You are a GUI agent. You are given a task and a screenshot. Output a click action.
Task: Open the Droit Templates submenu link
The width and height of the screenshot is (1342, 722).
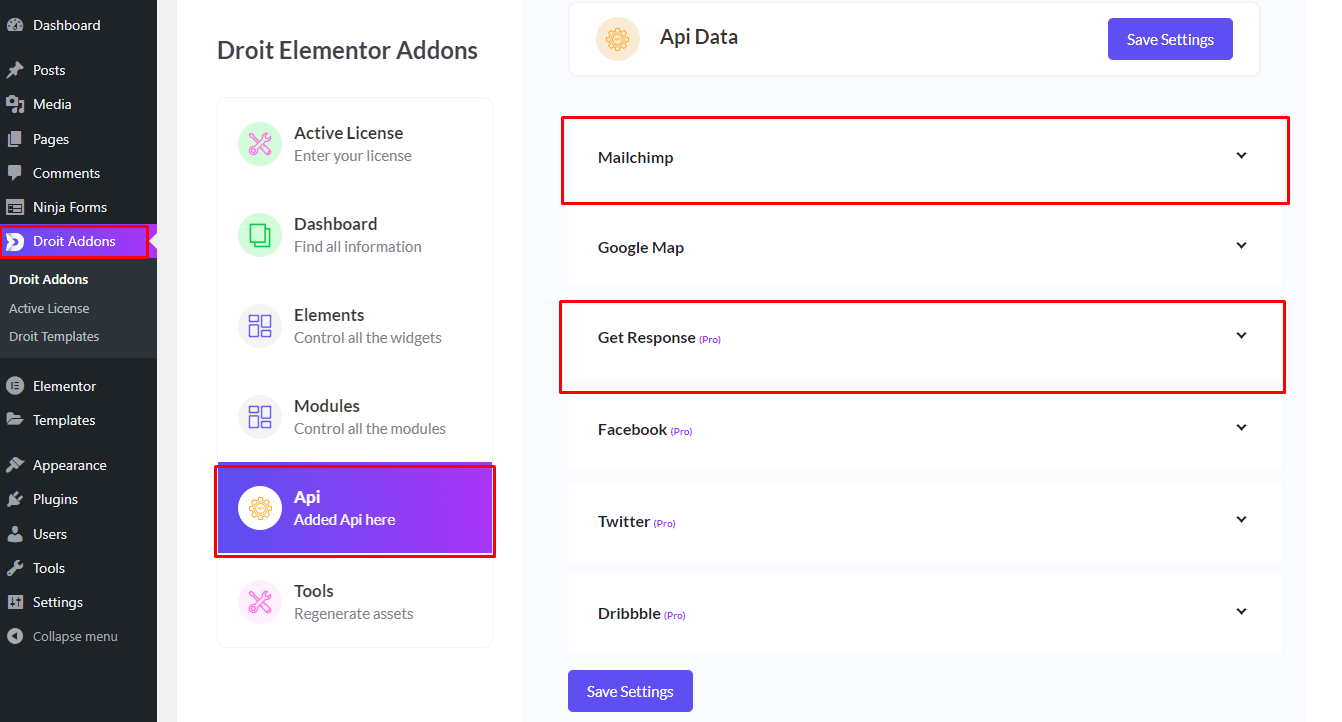[x=54, y=337]
